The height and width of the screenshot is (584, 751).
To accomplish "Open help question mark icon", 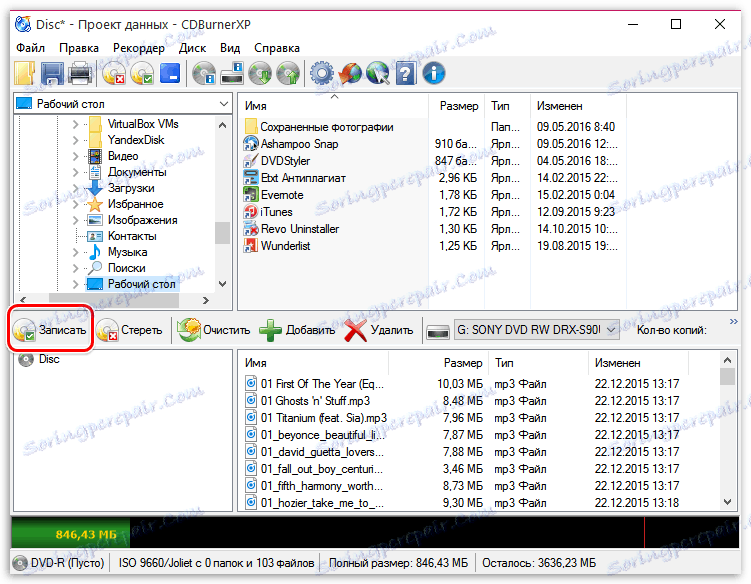I will click(x=405, y=73).
